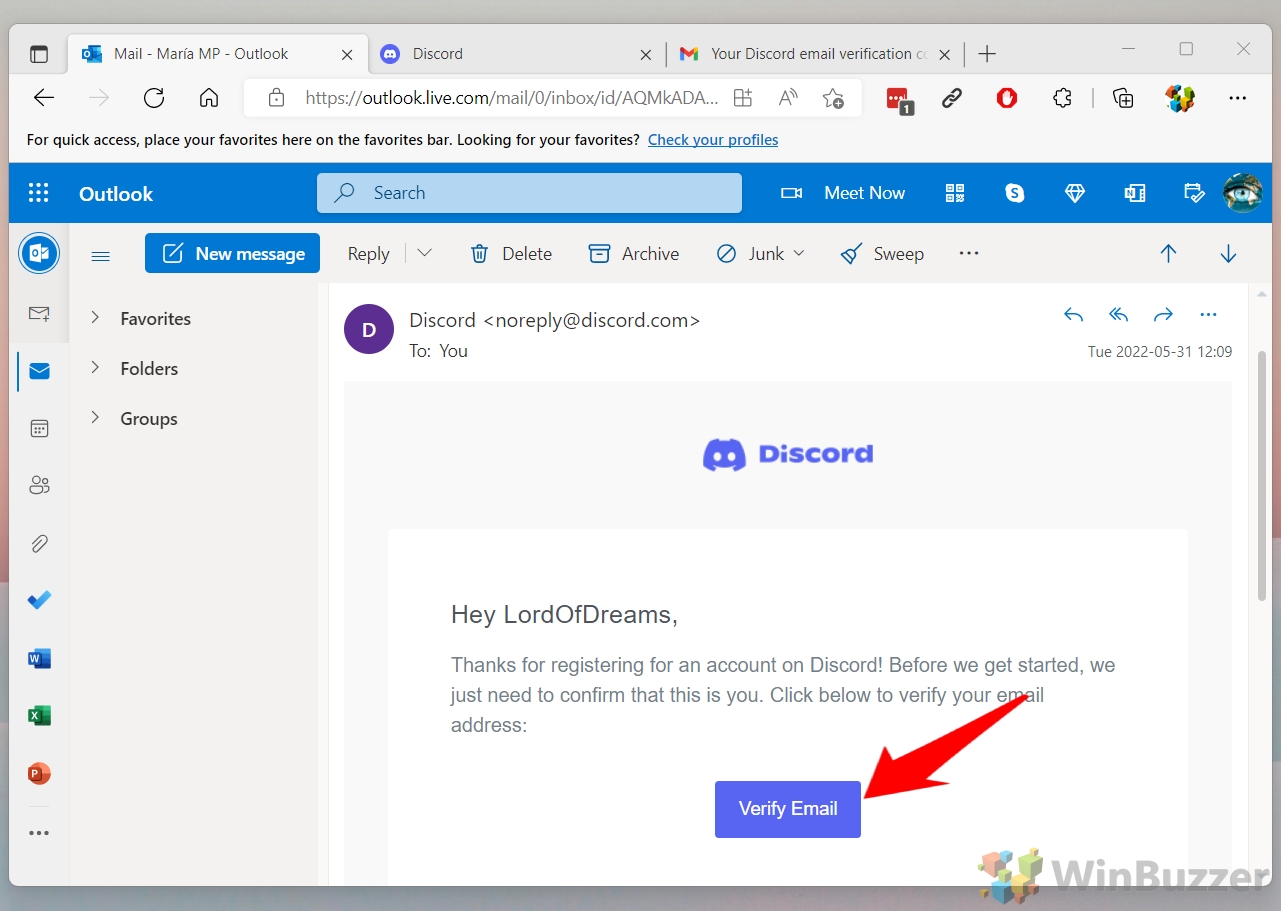Screen dimensions: 1281x911
Task: Open browser settings and more menu
Action: [1238, 97]
